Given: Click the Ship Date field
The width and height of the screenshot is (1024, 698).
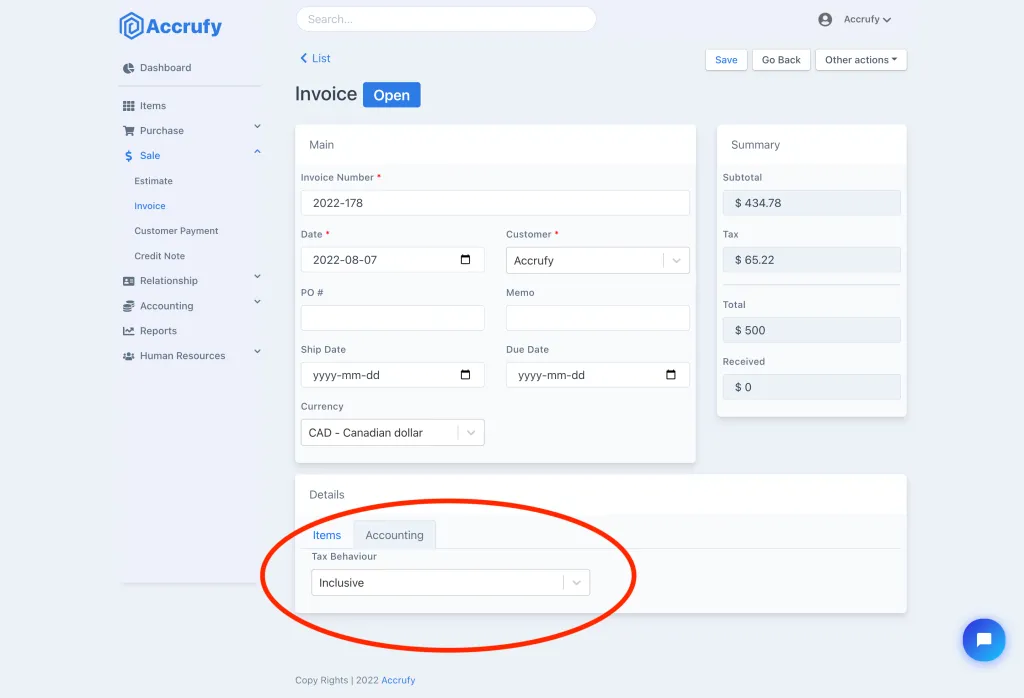Looking at the screenshot, I should [392, 375].
